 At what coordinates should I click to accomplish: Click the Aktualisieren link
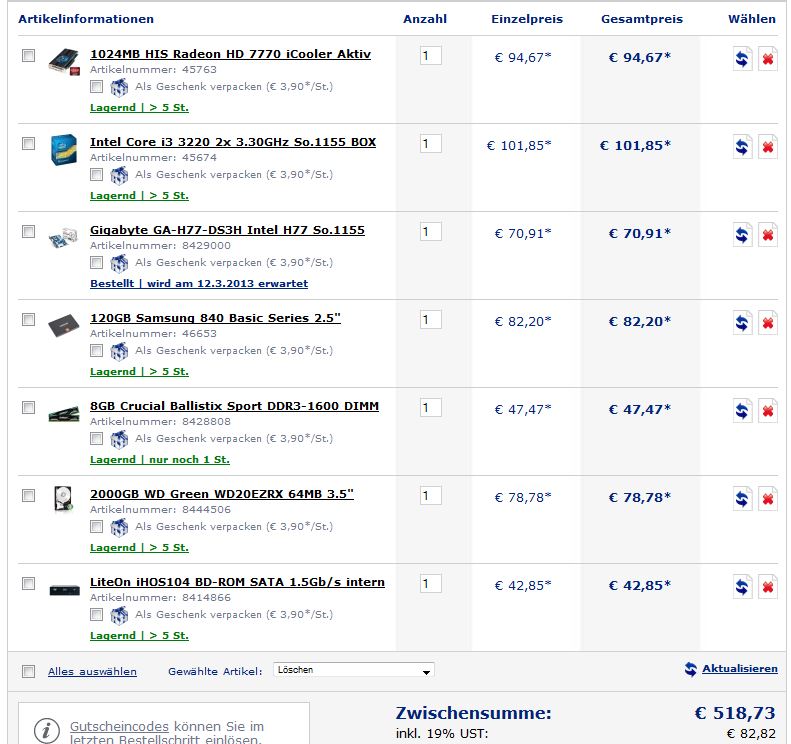(x=740, y=668)
